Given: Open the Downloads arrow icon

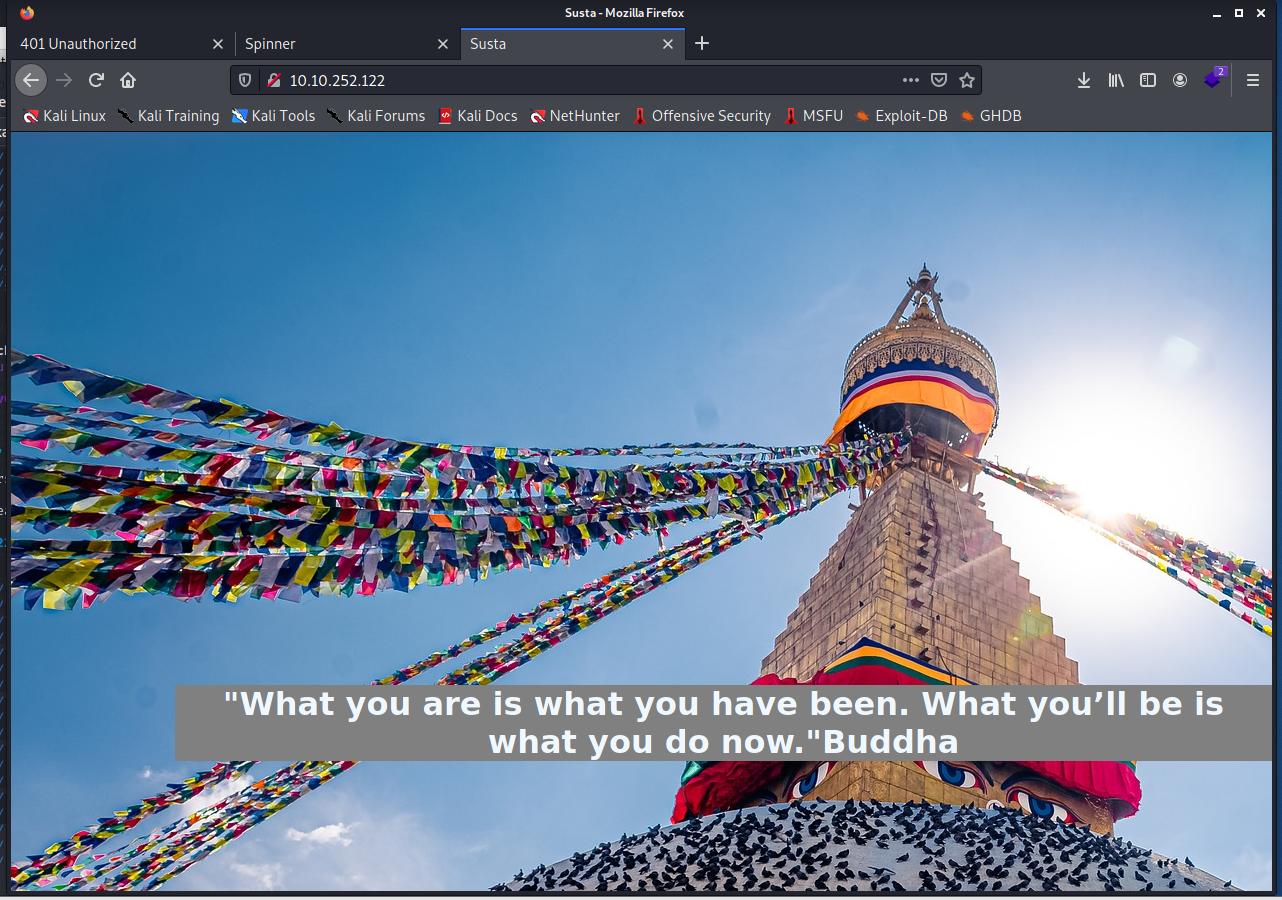Looking at the screenshot, I should tap(1083, 80).
